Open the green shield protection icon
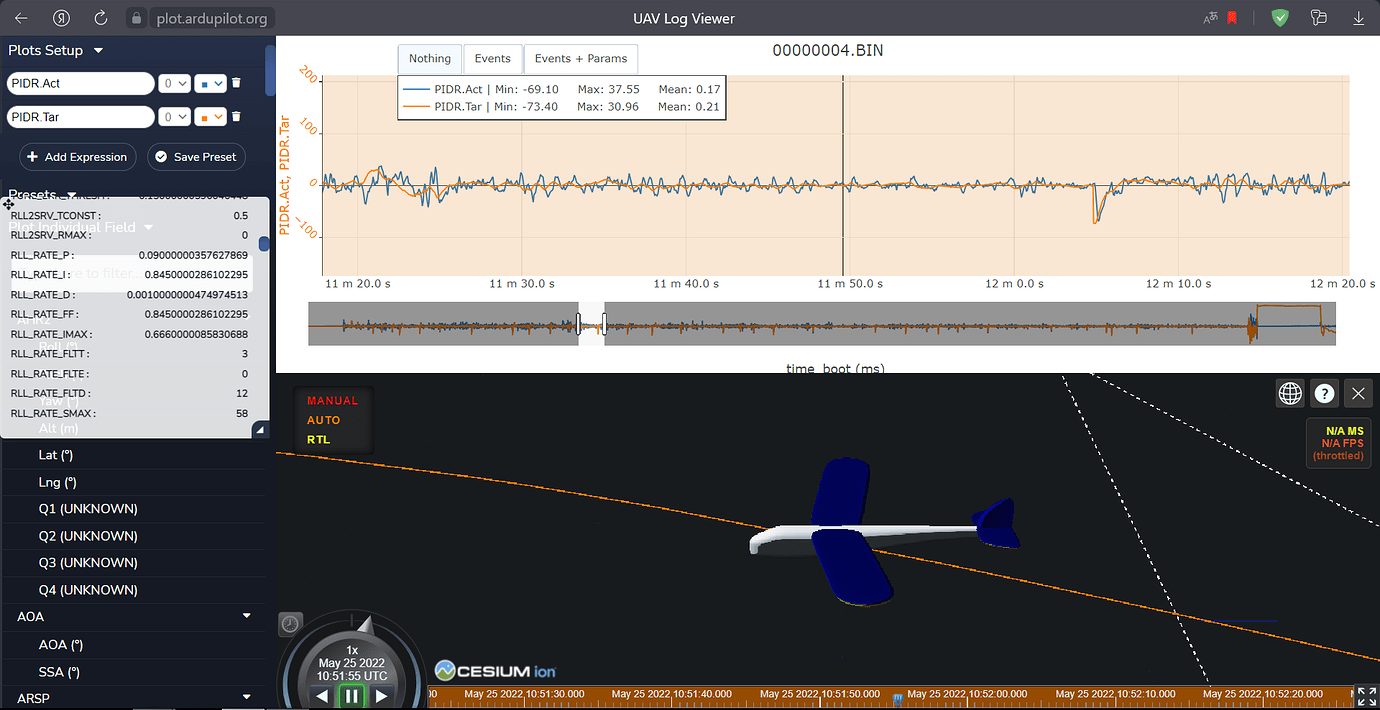 click(1280, 18)
